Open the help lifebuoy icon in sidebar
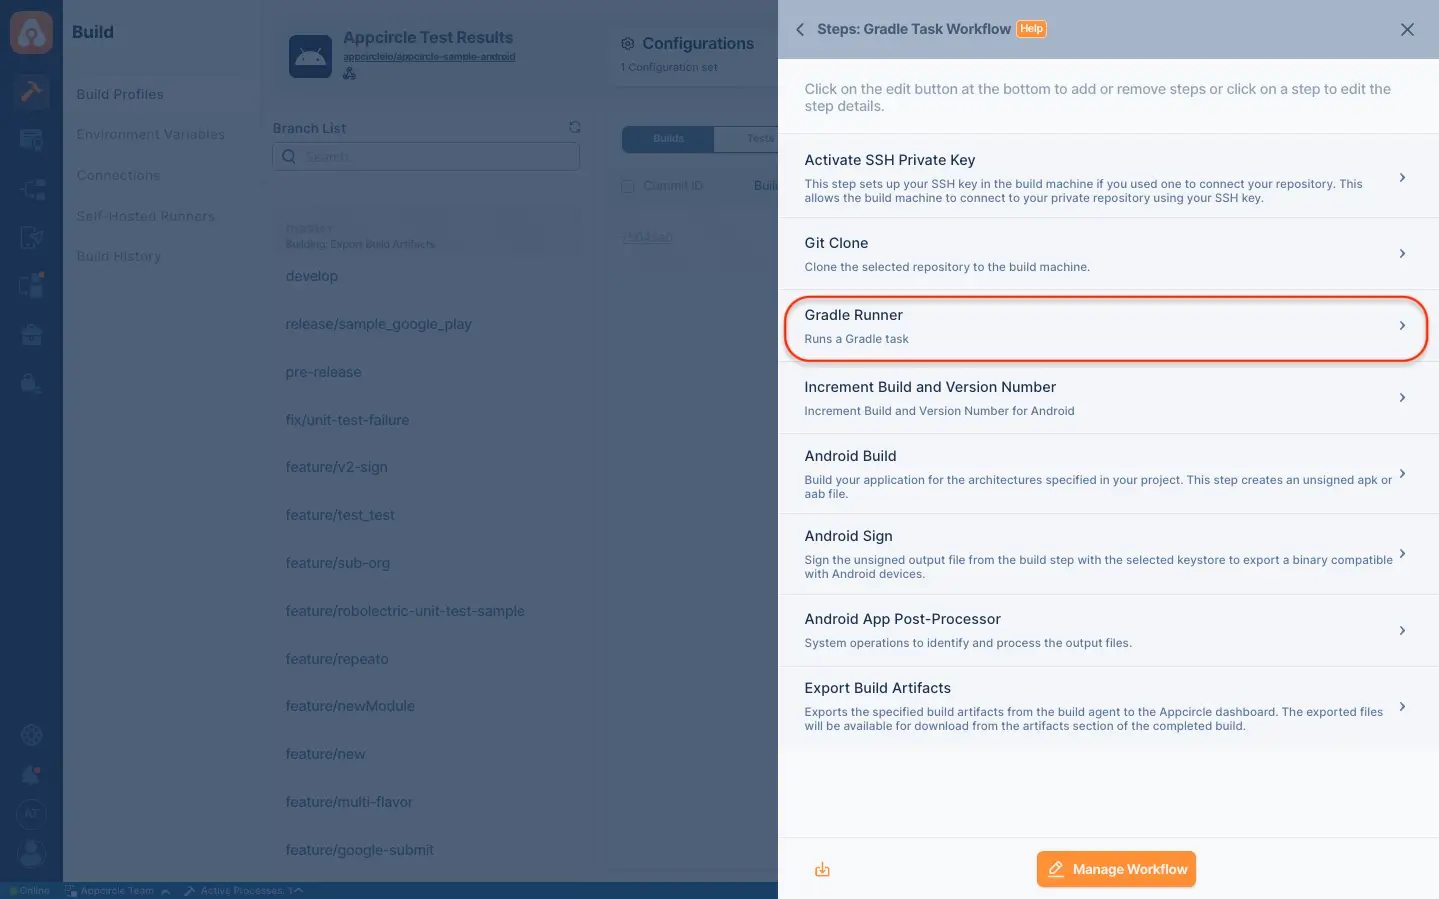 [31, 735]
